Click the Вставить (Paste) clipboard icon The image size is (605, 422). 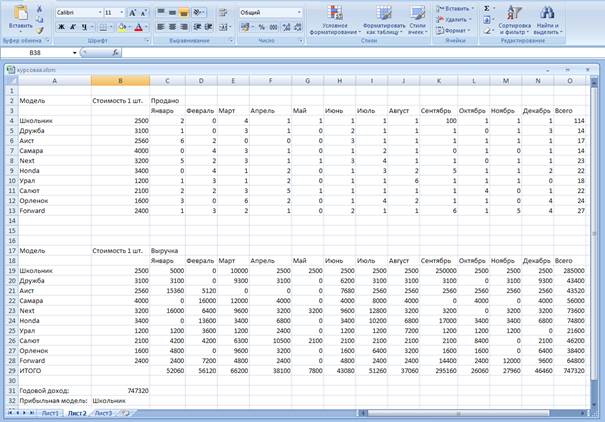[x=22, y=15]
